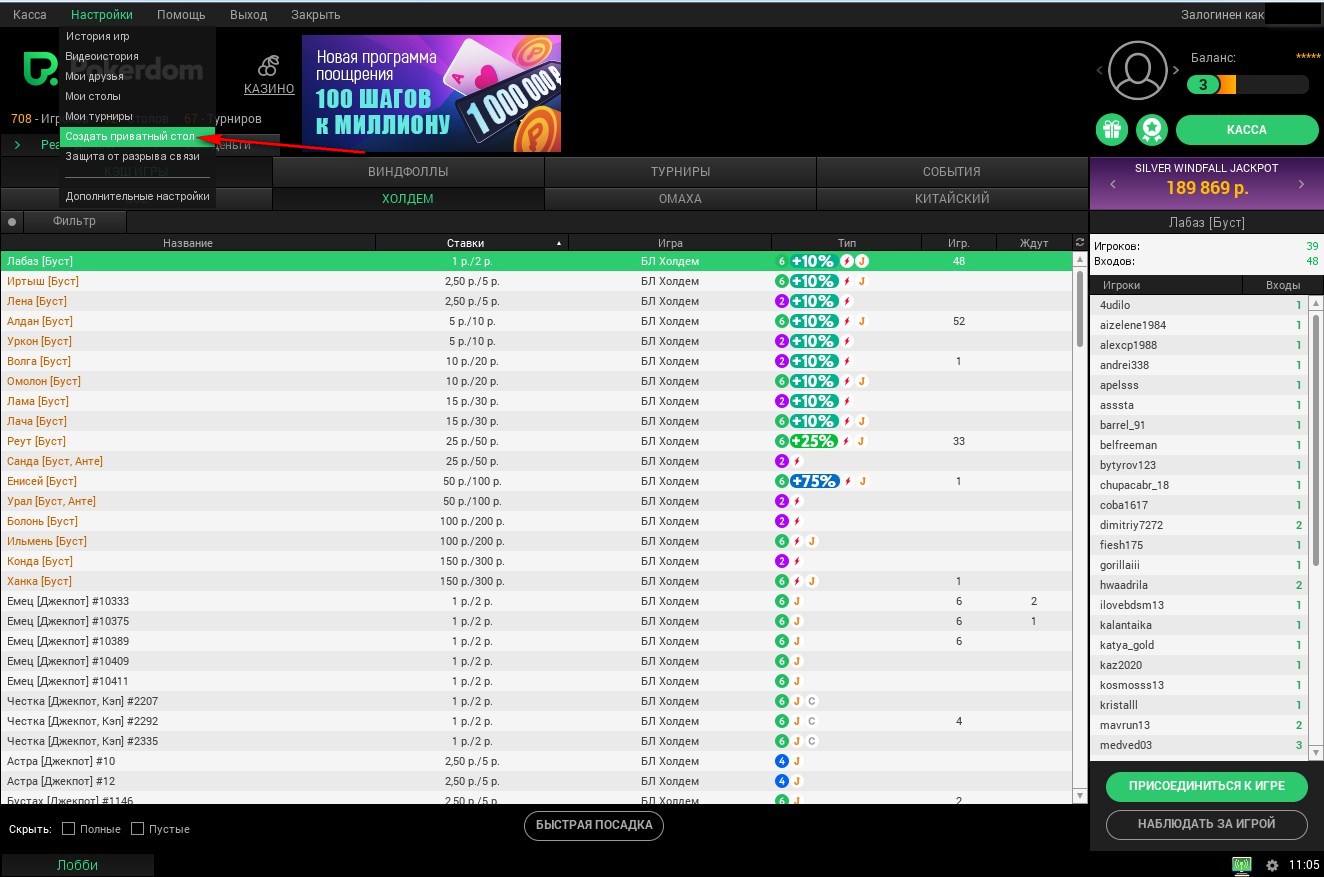Click the clock showing 11:05
Screen dimensions: 1324x877
pyautogui.click(x=1304, y=865)
